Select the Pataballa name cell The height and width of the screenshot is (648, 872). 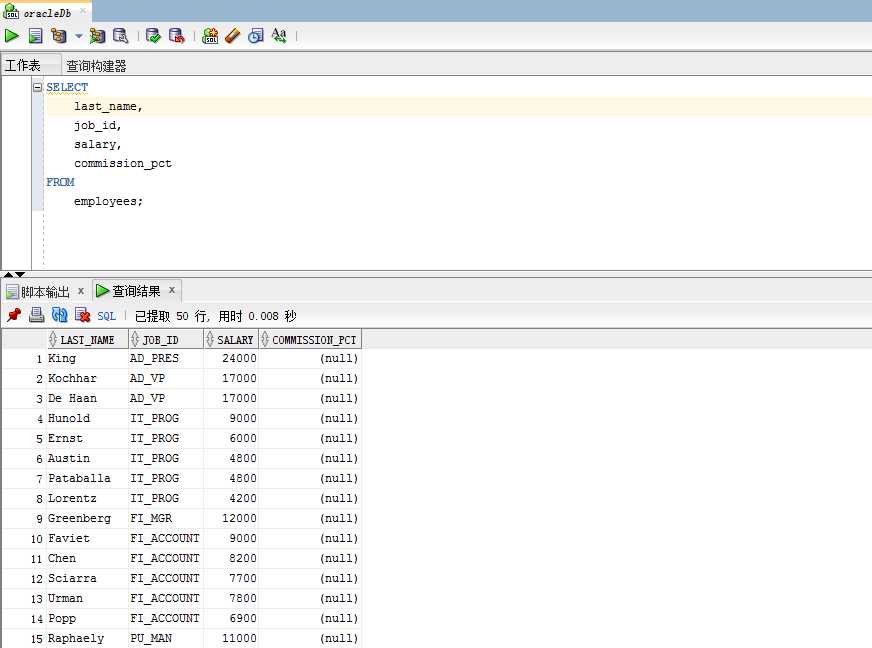87,478
